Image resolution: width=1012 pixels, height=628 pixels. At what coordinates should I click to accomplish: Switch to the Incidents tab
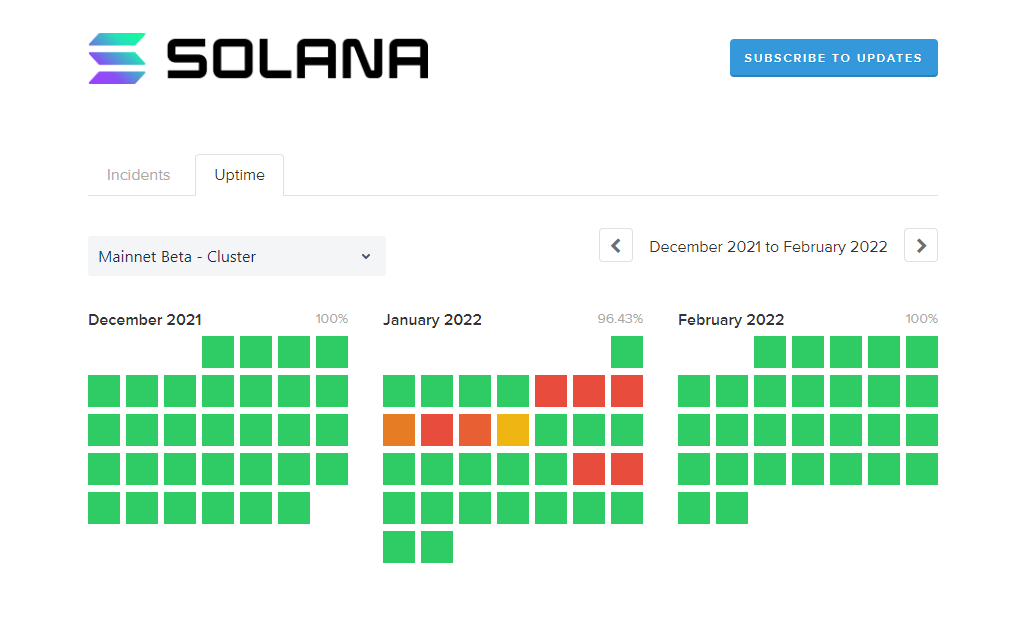click(138, 175)
